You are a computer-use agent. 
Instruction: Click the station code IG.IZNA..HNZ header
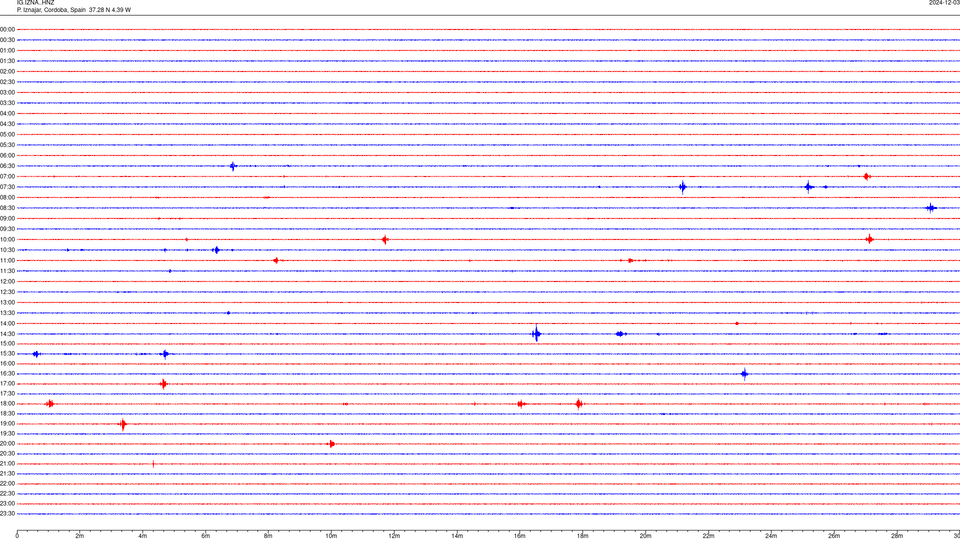click(36, 2)
